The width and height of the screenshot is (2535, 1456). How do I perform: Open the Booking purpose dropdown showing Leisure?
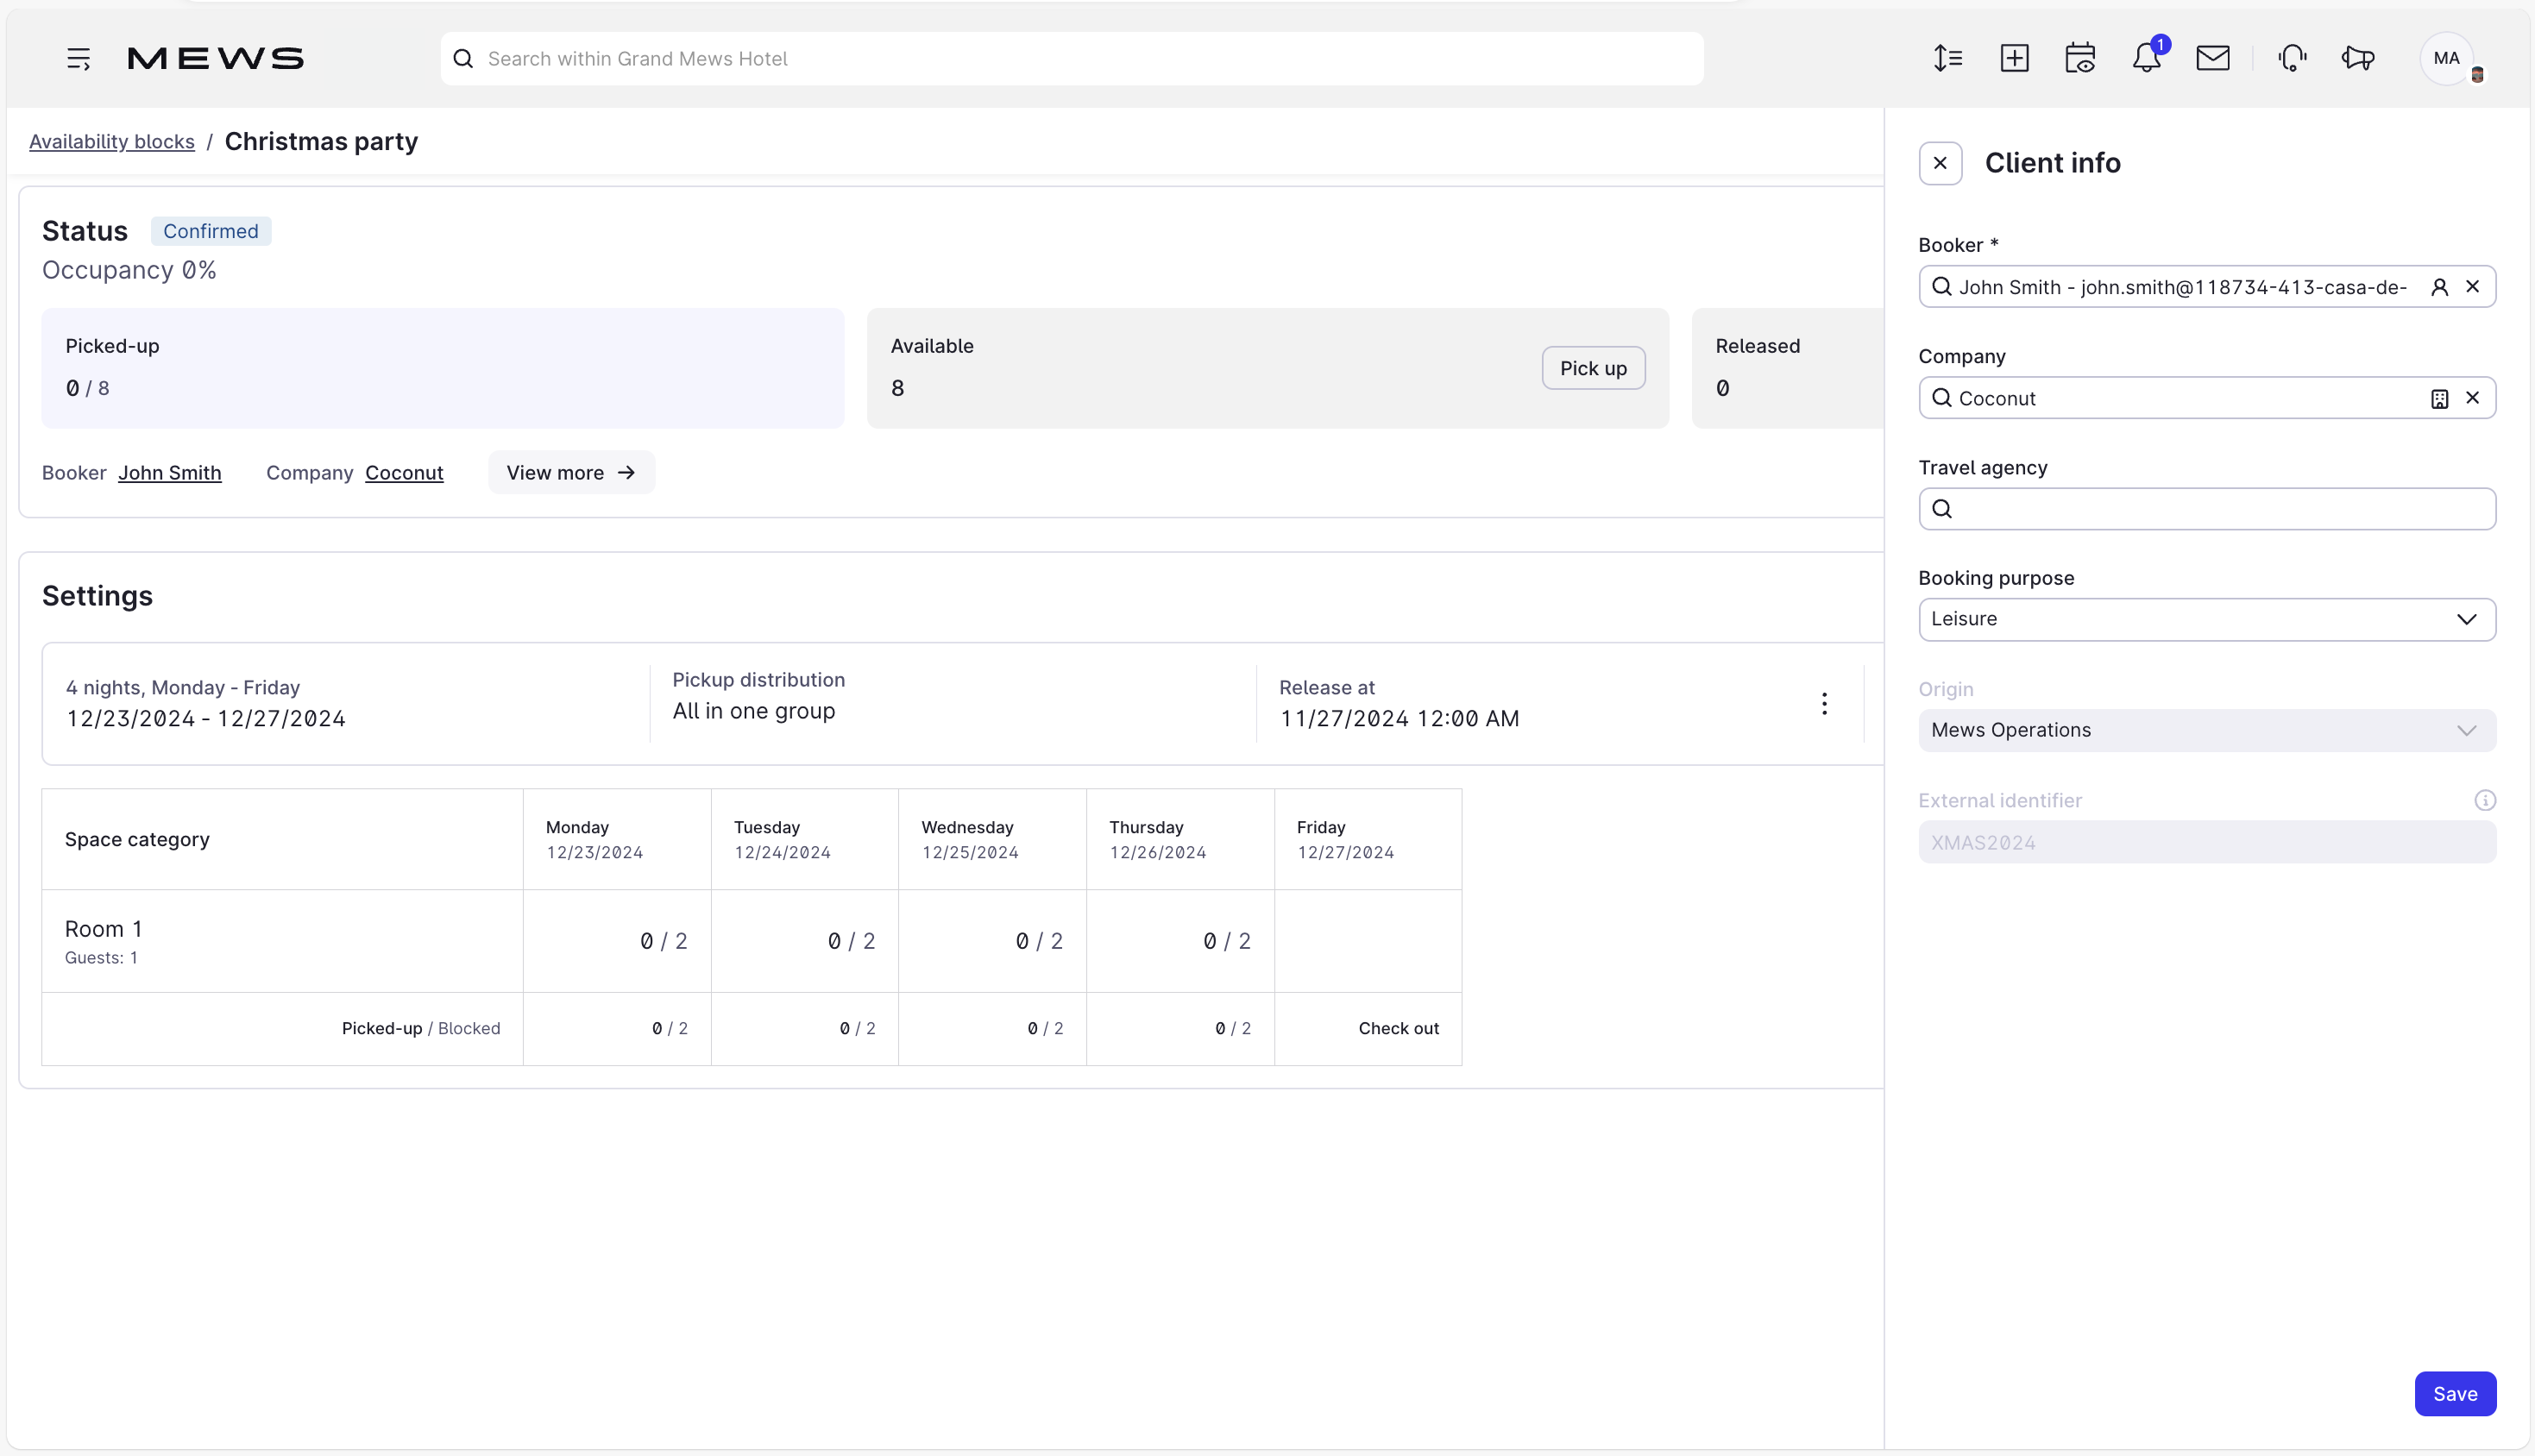click(2466, 619)
